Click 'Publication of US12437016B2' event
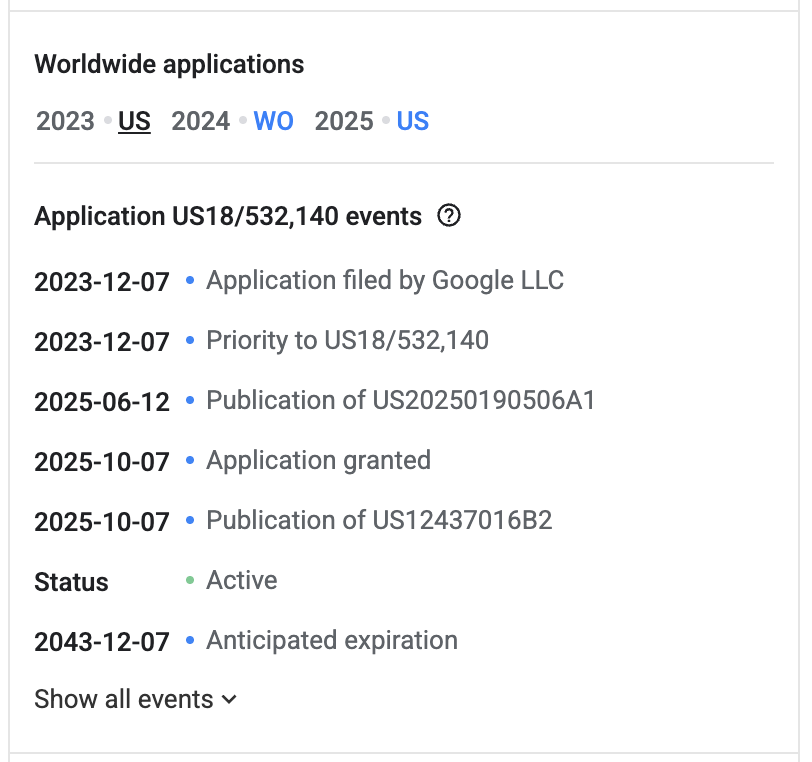Screen dimensions: 812x762 tap(379, 520)
